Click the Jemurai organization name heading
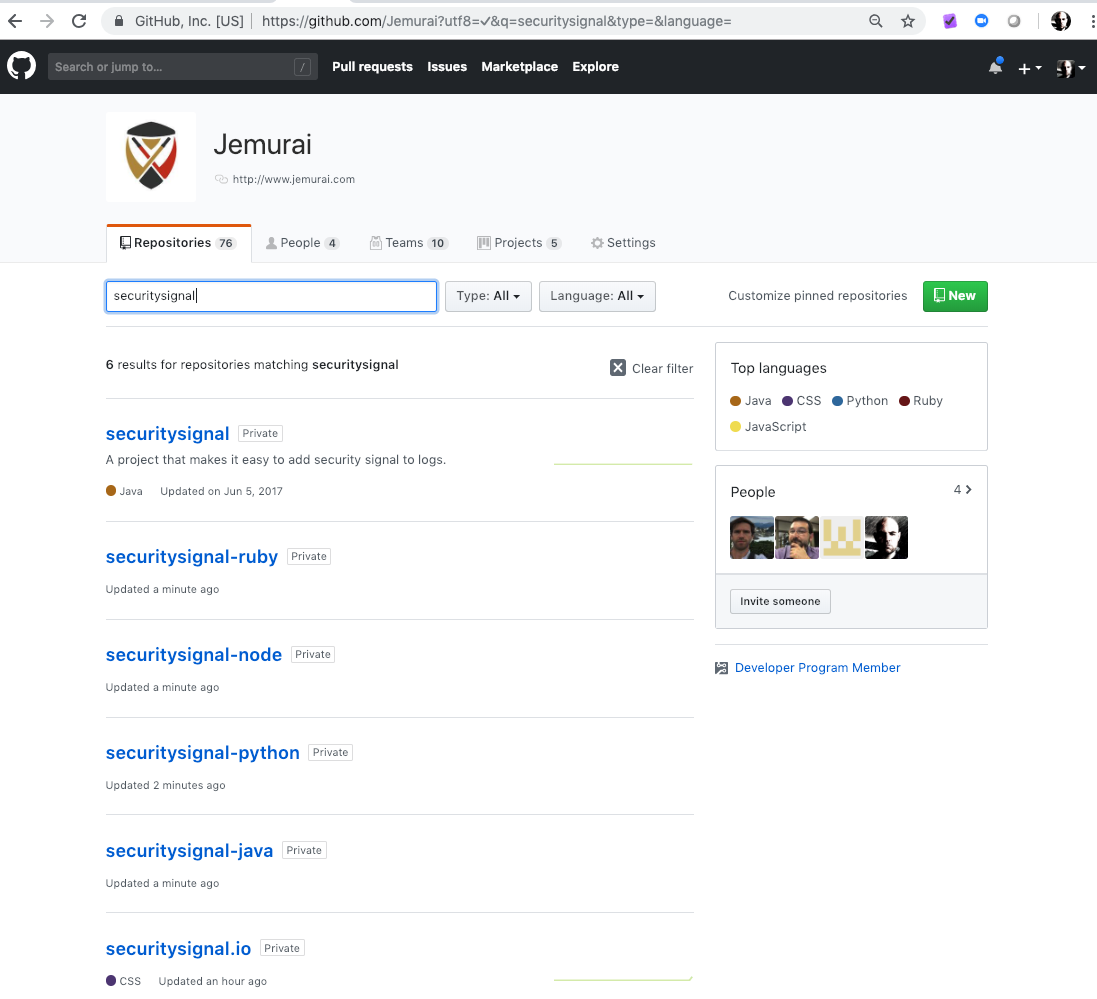The image size is (1097, 999). 262,145
